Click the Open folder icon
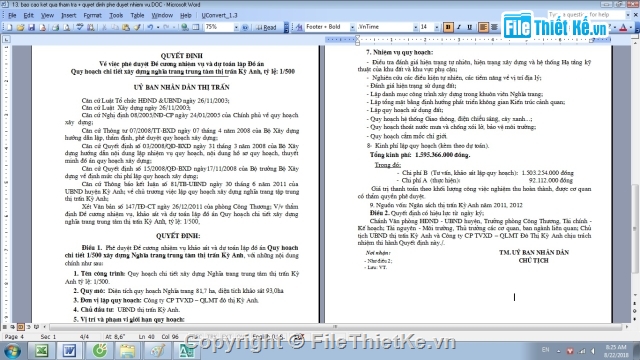The width and height of the screenshot is (640, 360). (20, 27)
